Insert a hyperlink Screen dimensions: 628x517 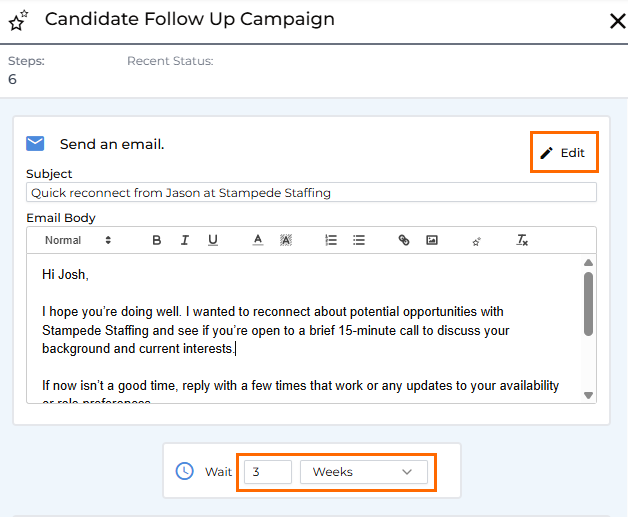click(x=404, y=240)
